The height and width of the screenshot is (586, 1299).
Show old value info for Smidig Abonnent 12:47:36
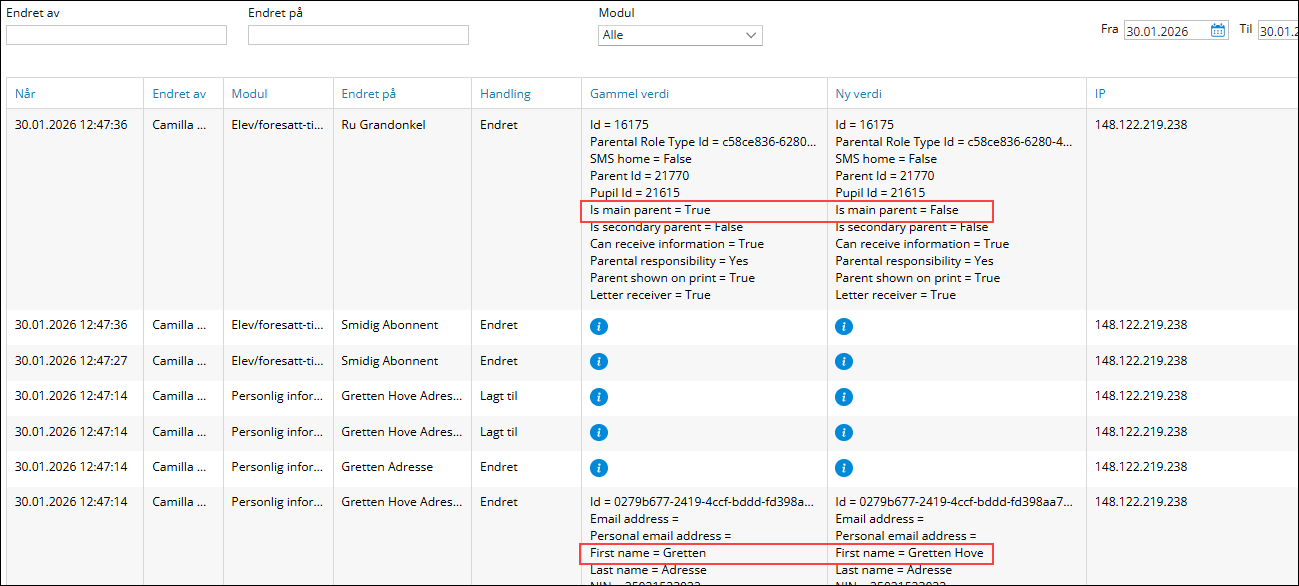(x=599, y=327)
